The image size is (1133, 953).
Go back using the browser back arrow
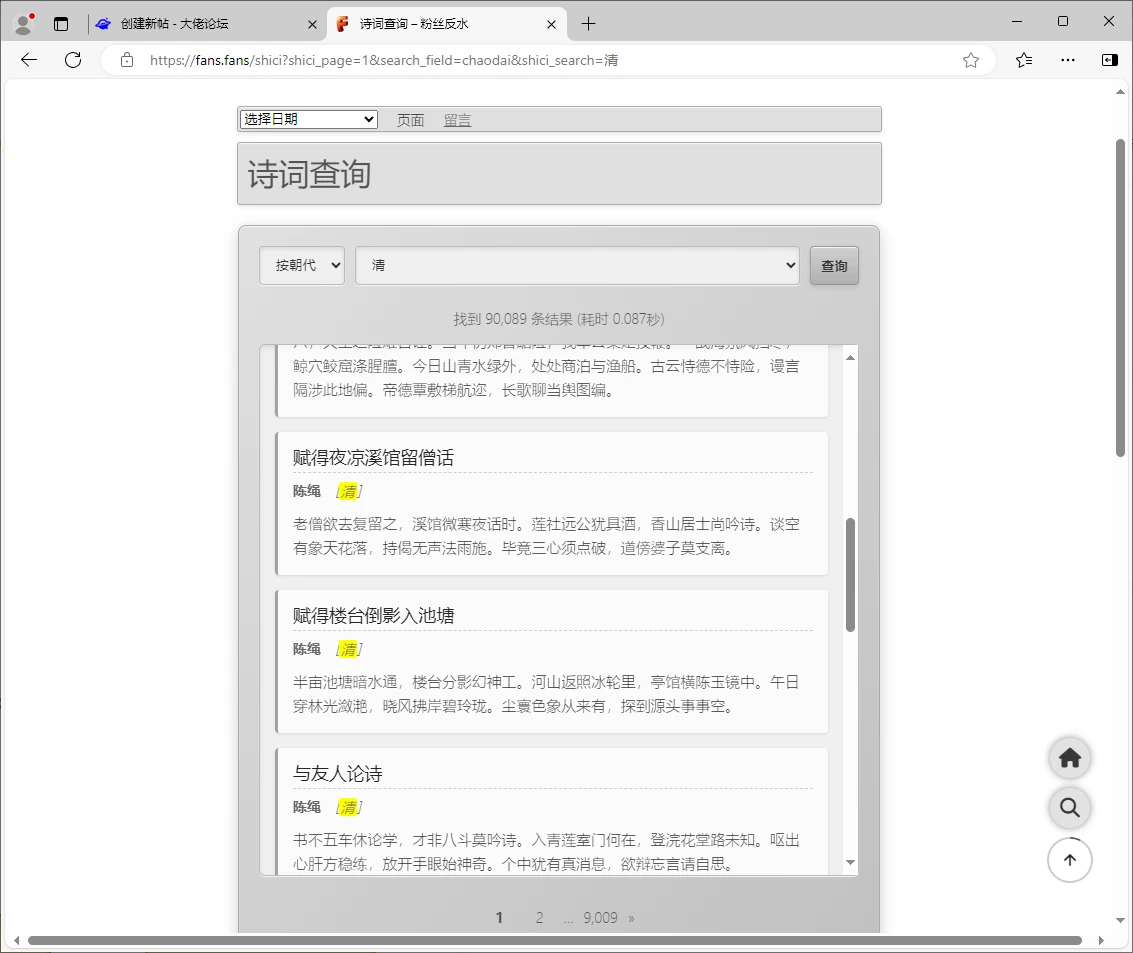[29, 60]
